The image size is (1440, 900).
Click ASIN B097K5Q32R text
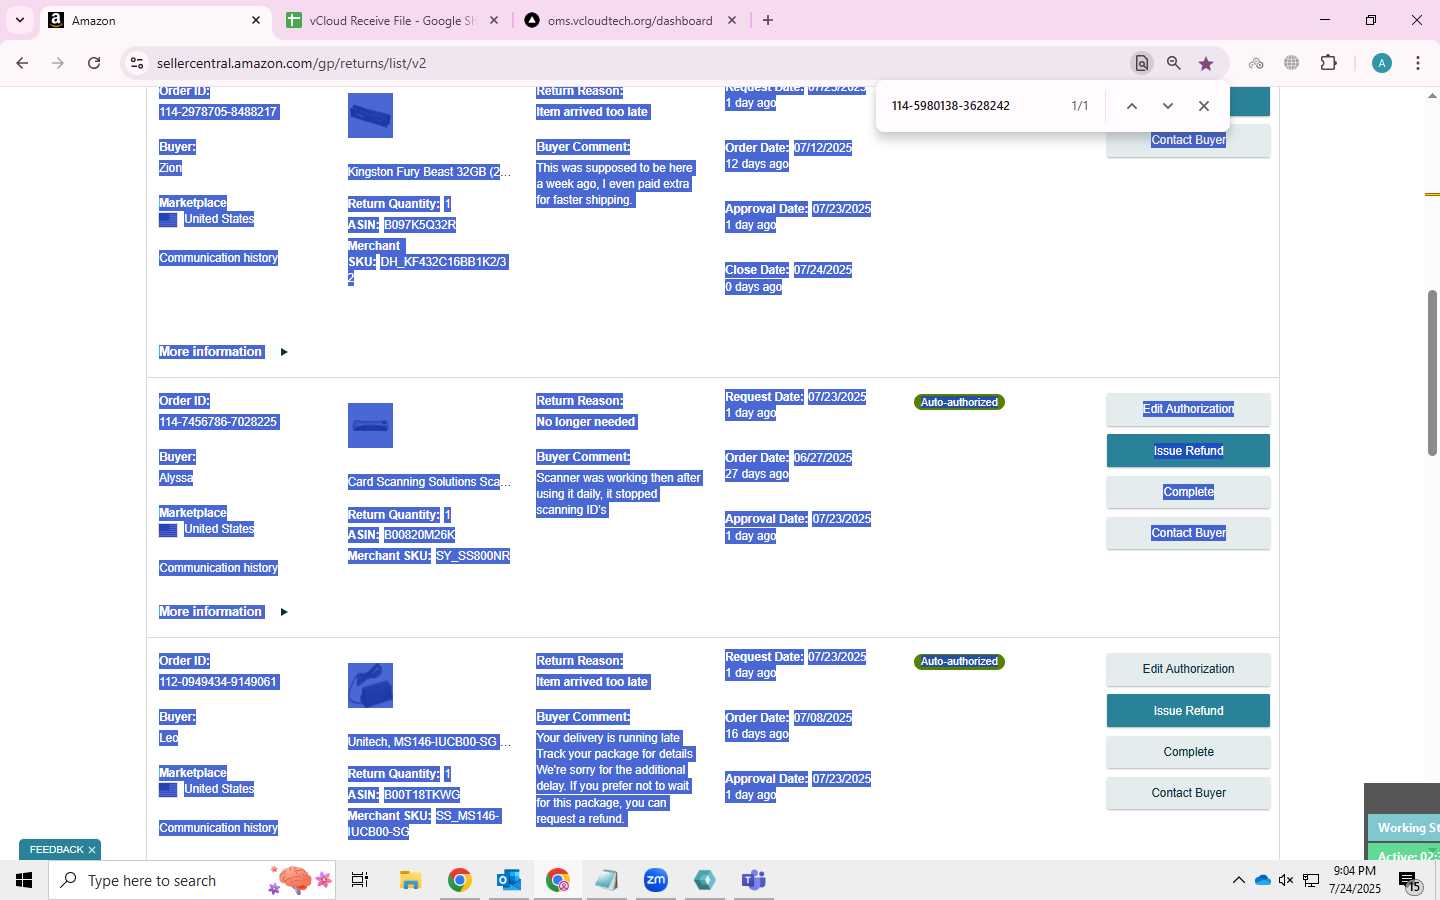pyautogui.click(x=420, y=225)
